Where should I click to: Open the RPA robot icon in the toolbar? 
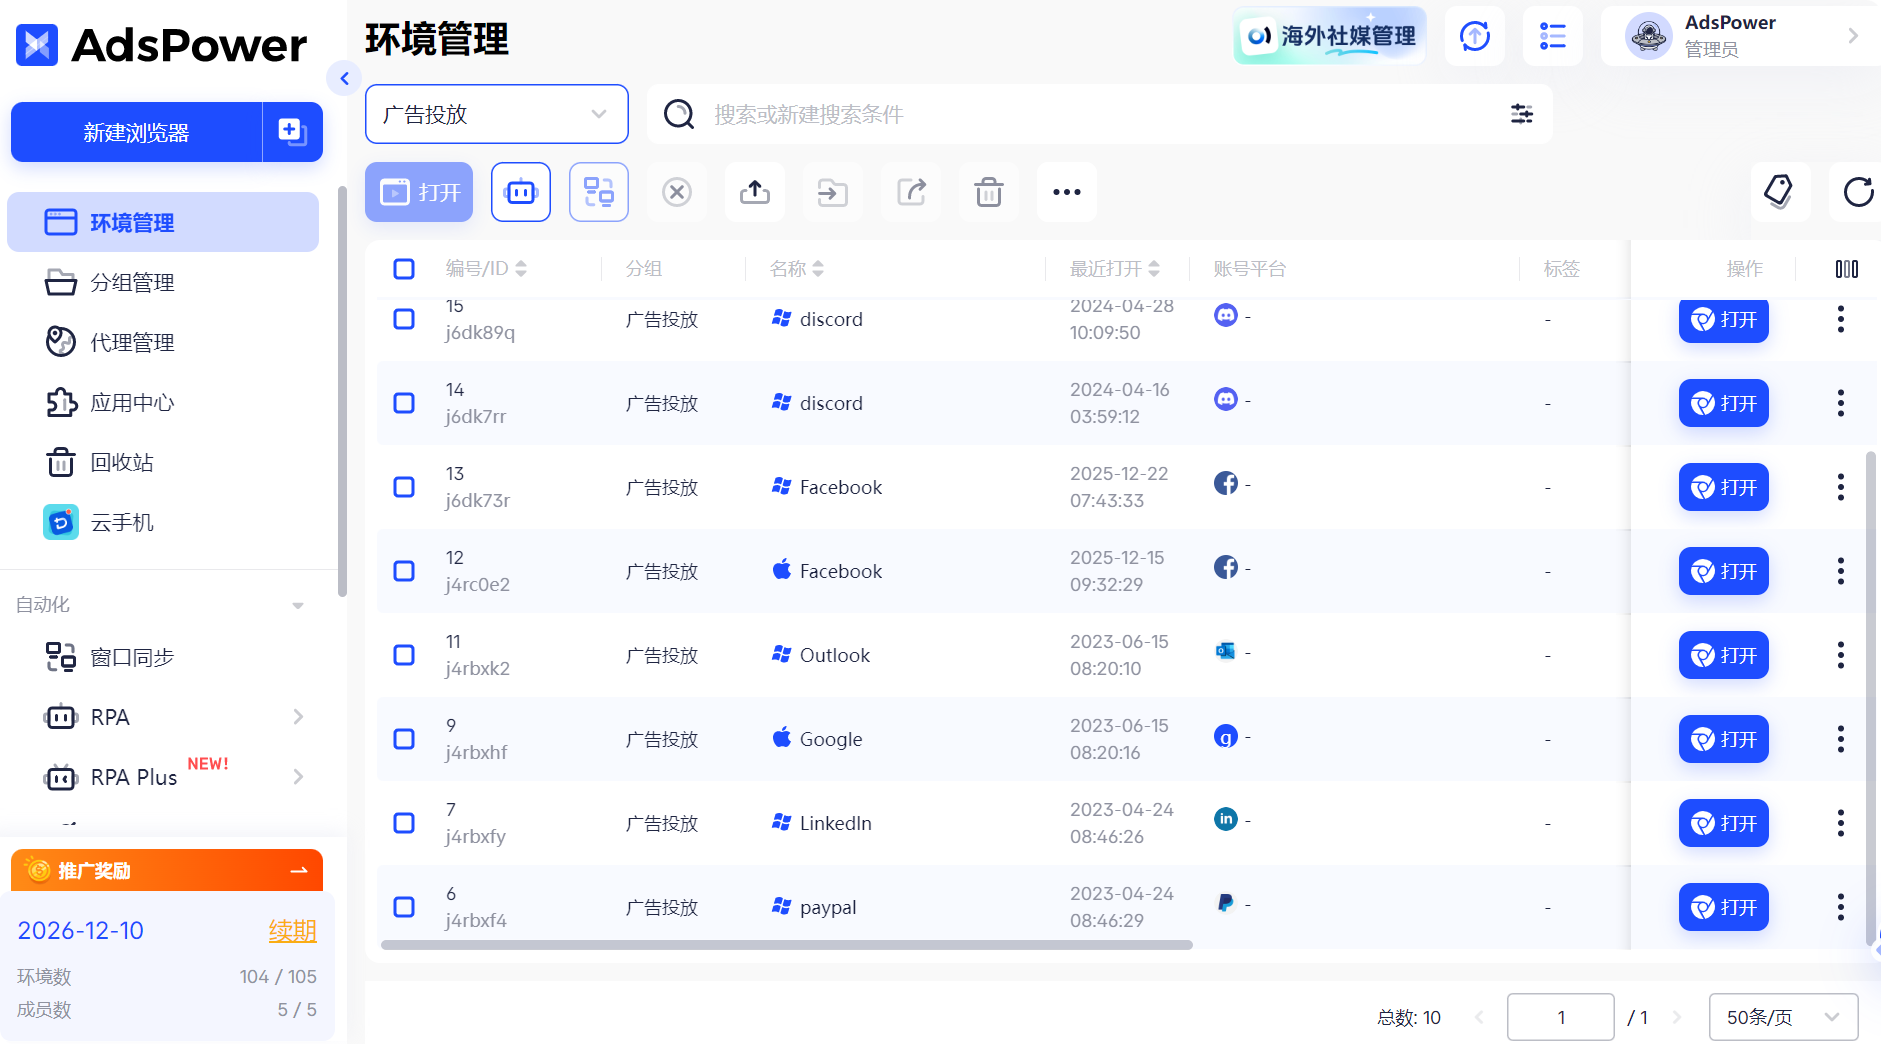(520, 192)
